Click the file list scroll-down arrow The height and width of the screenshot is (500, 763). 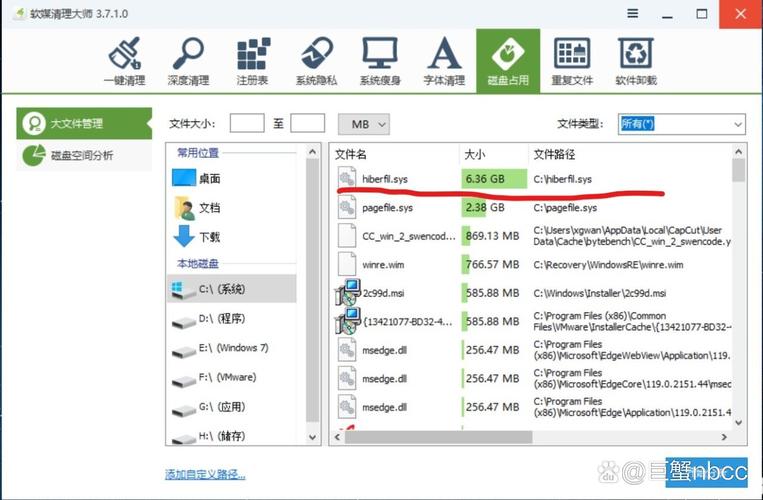tap(739, 422)
